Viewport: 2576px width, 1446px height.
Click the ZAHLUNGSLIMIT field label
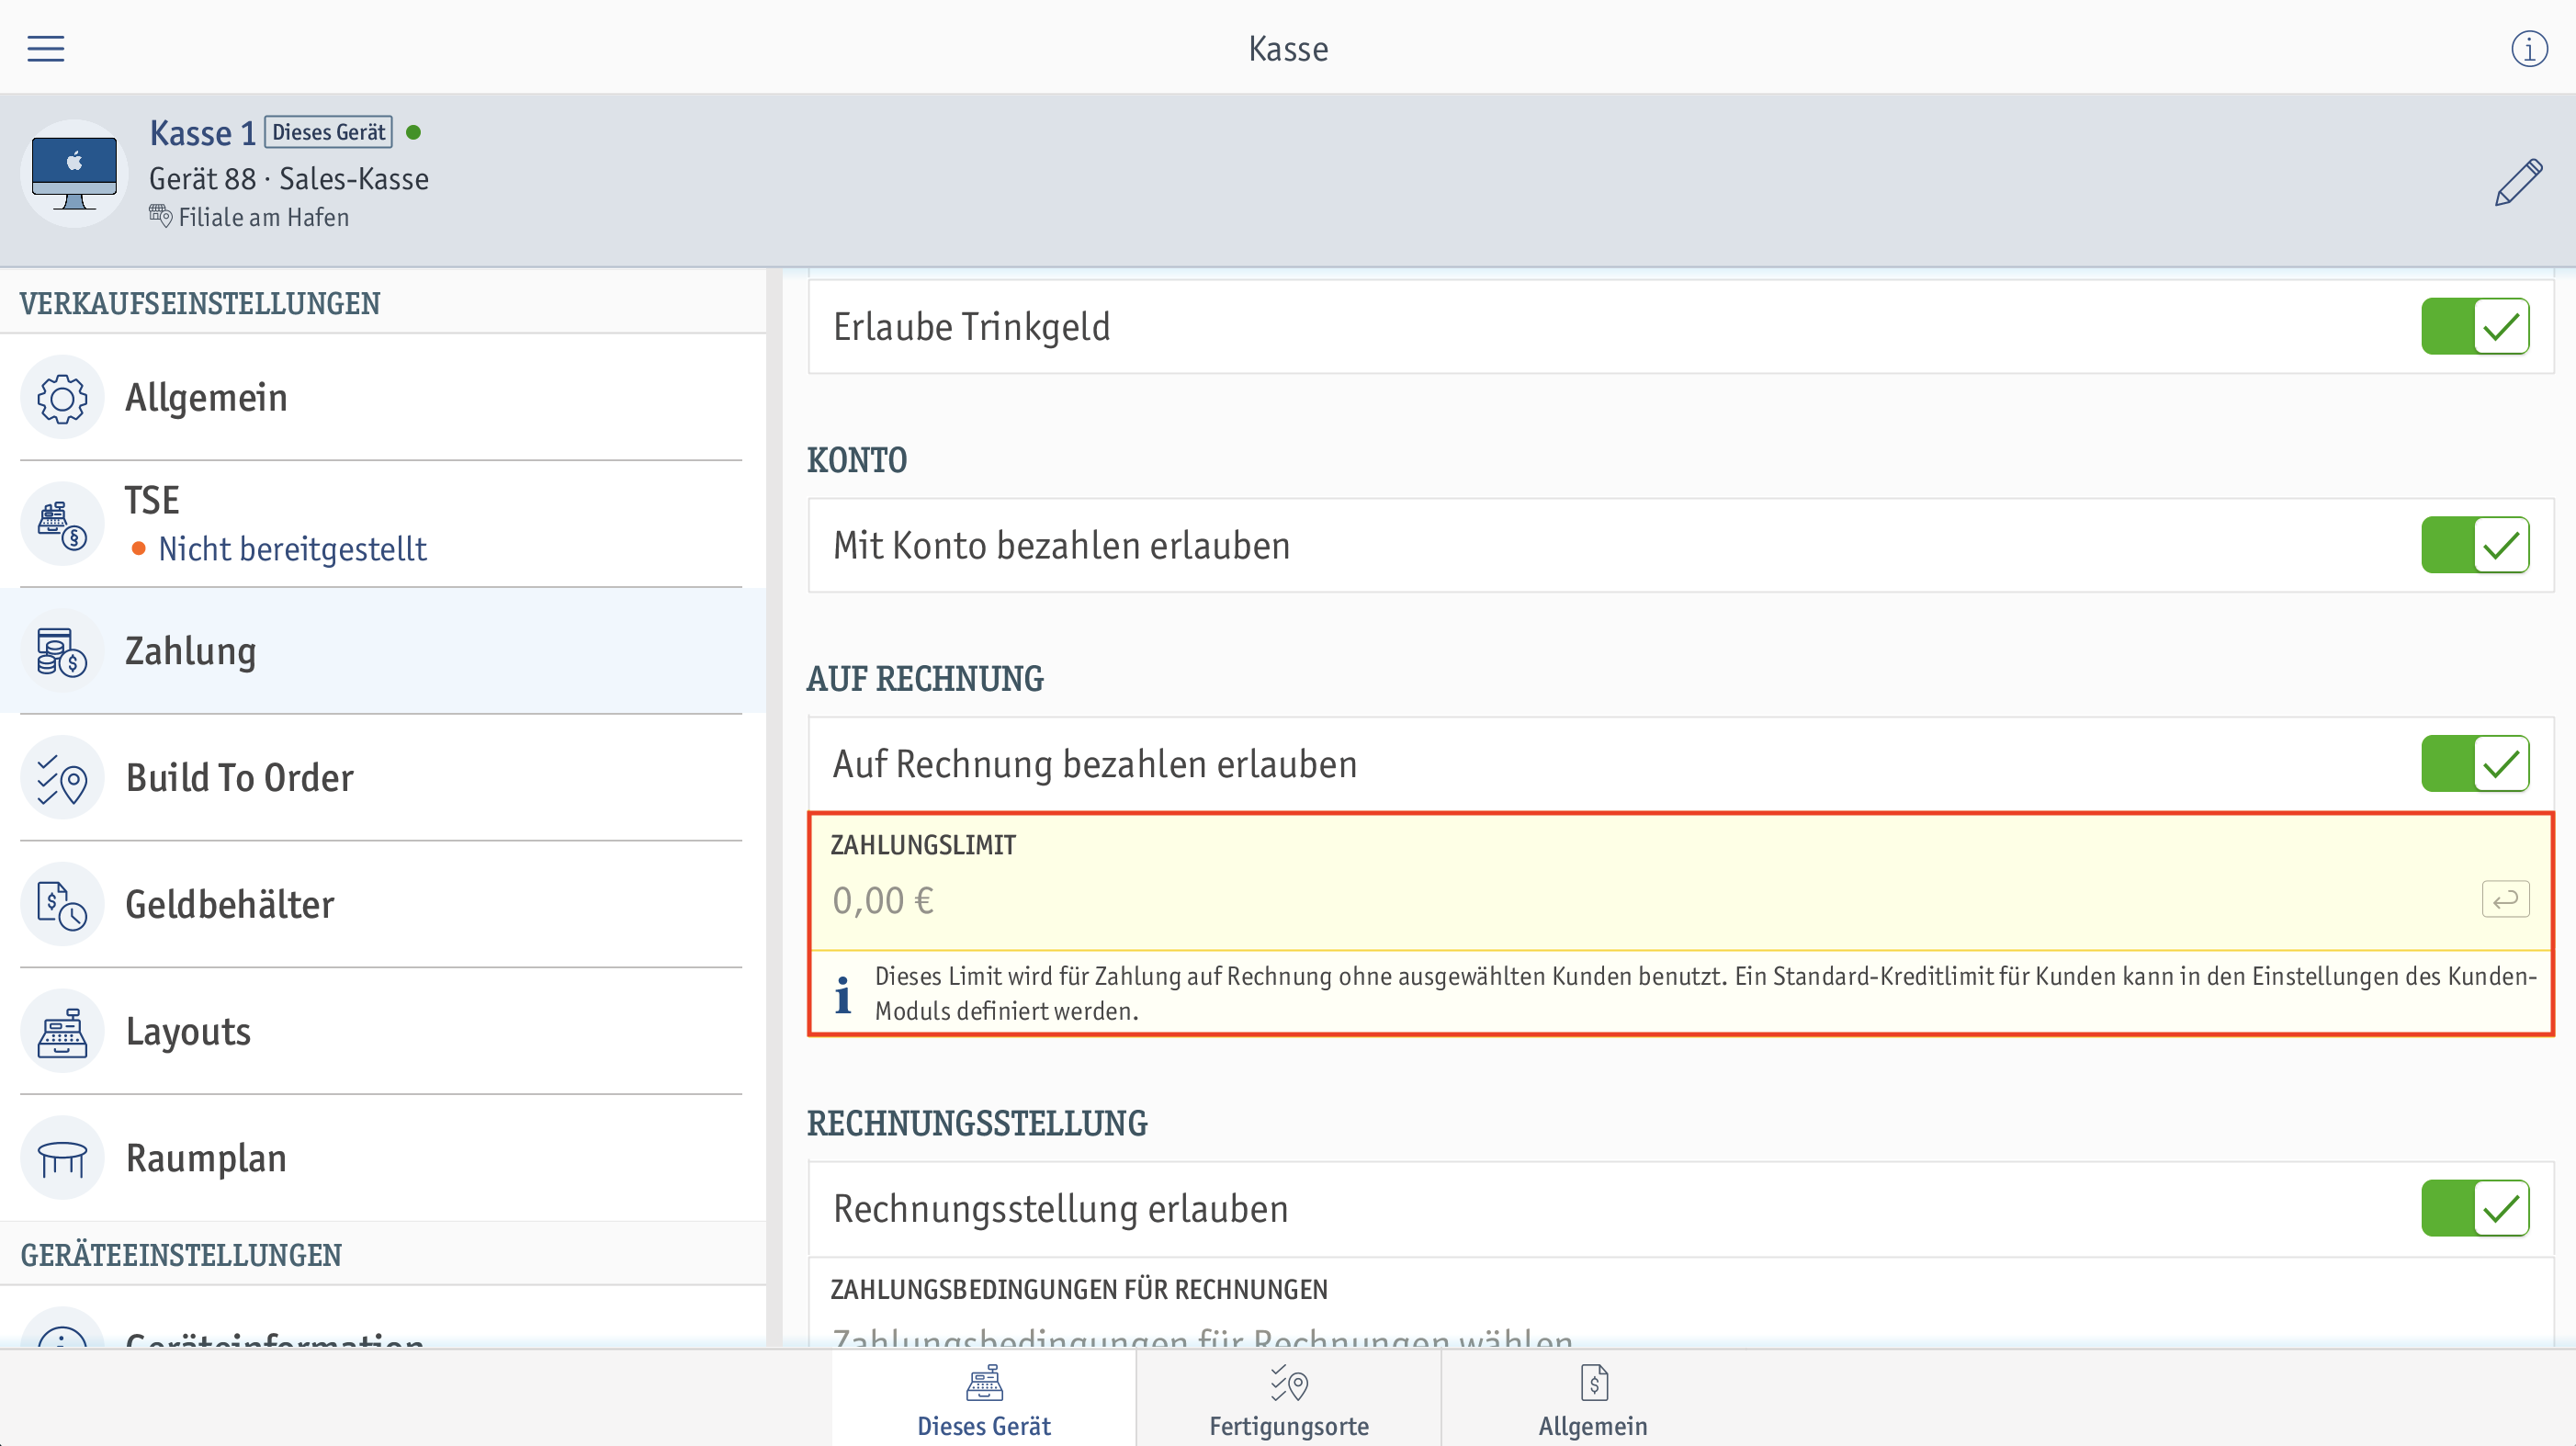pyautogui.click(x=923, y=845)
